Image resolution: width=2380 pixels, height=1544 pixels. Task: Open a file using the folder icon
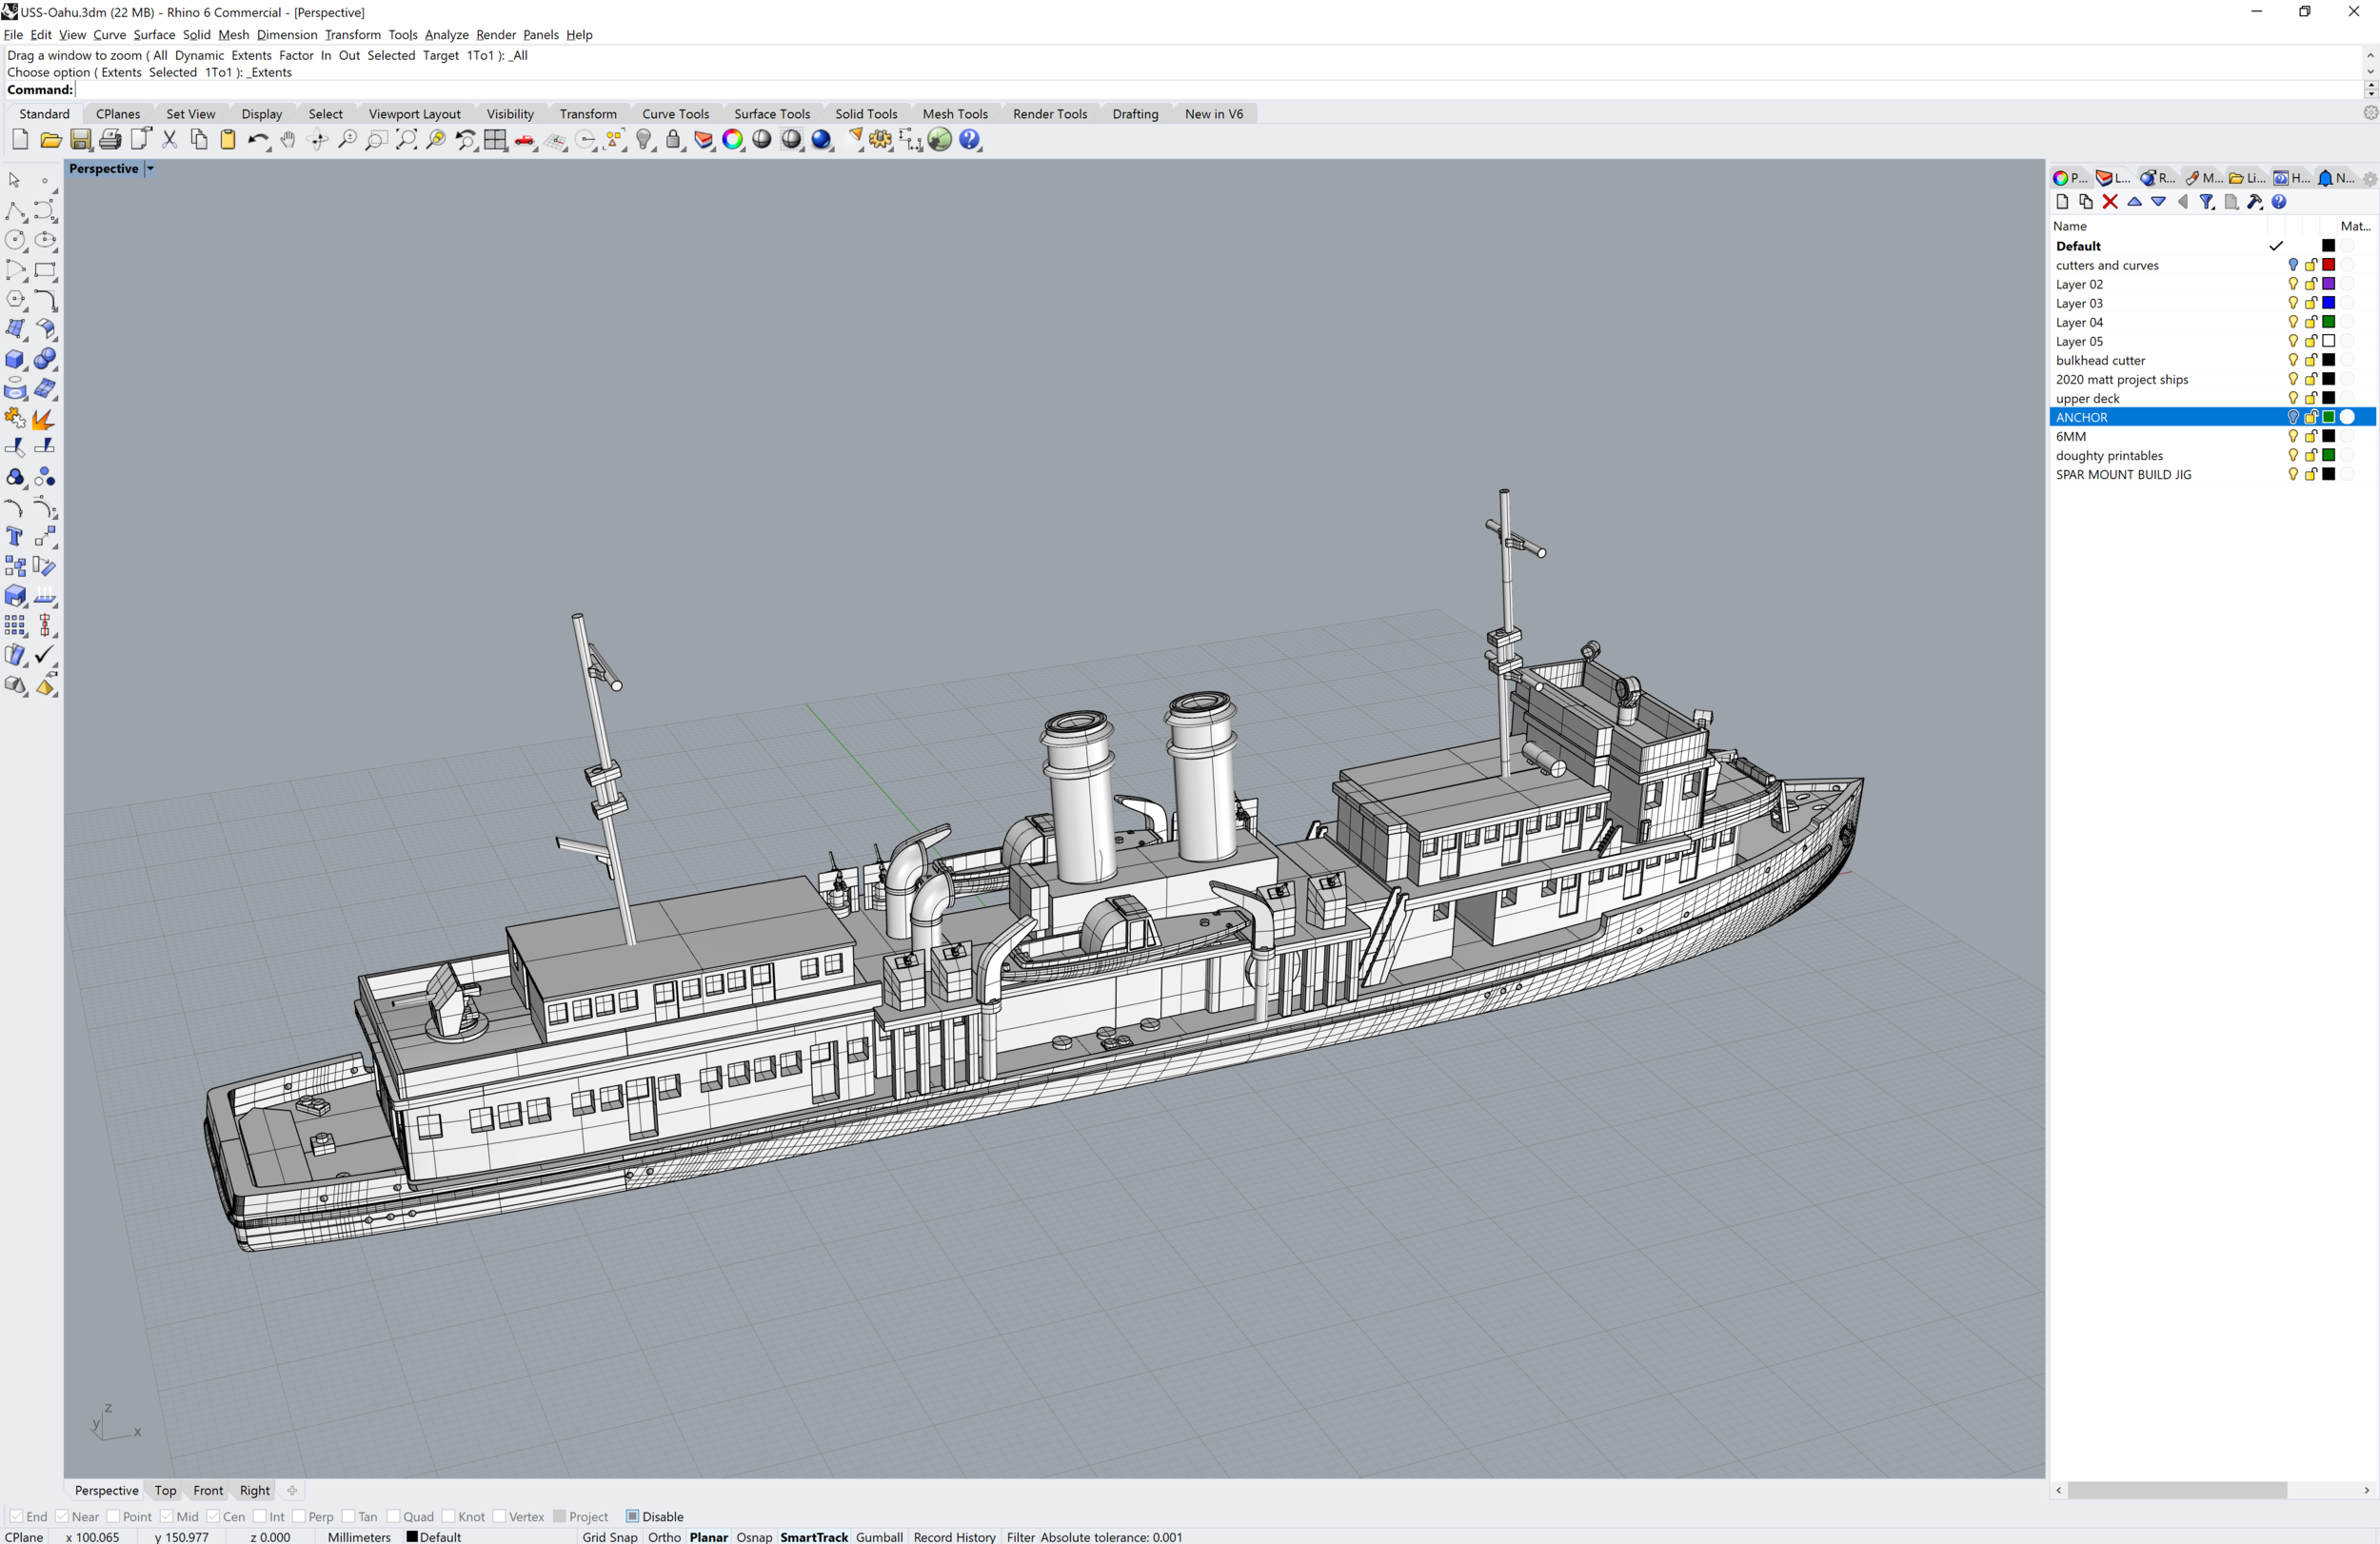point(50,140)
